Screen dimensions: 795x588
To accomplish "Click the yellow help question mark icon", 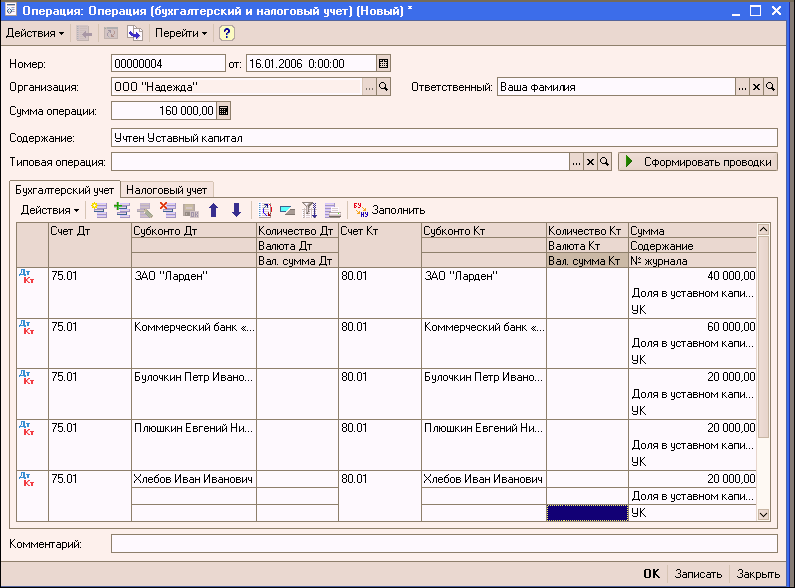I will (227, 33).
